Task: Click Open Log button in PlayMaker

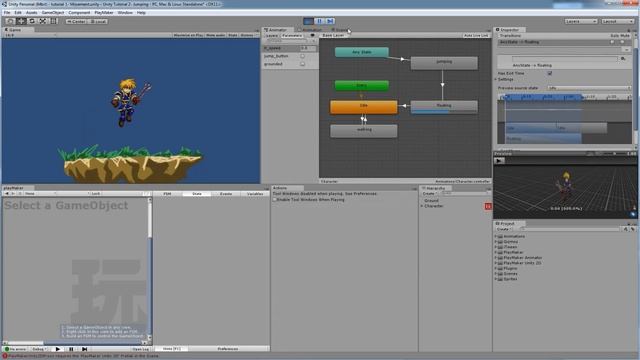Action: coord(140,349)
